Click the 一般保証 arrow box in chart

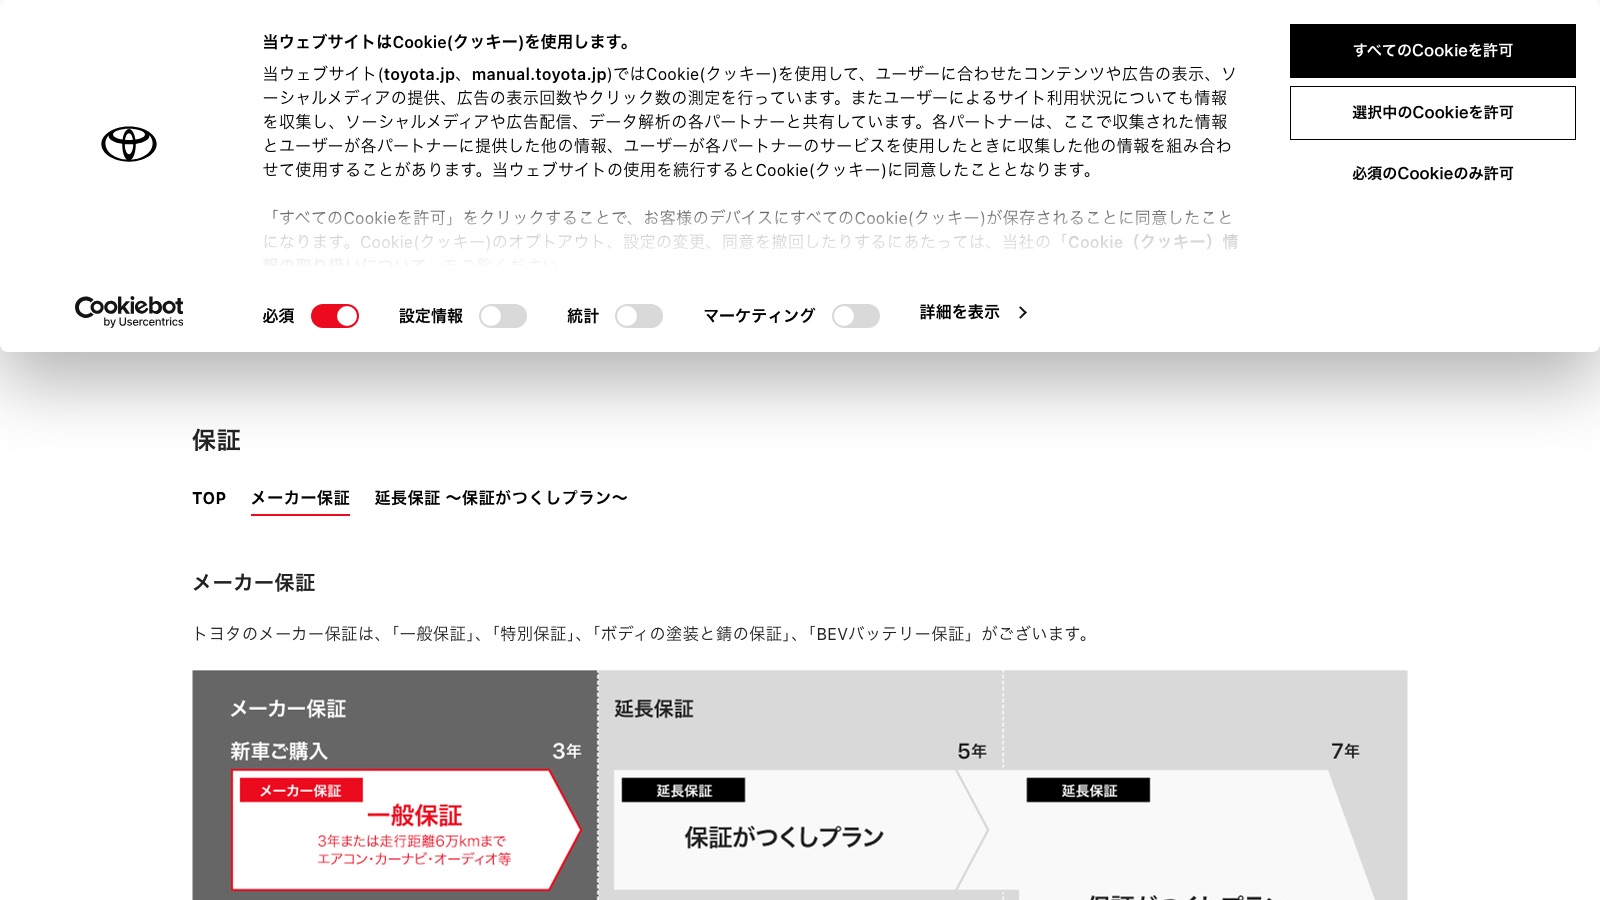(405, 830)
